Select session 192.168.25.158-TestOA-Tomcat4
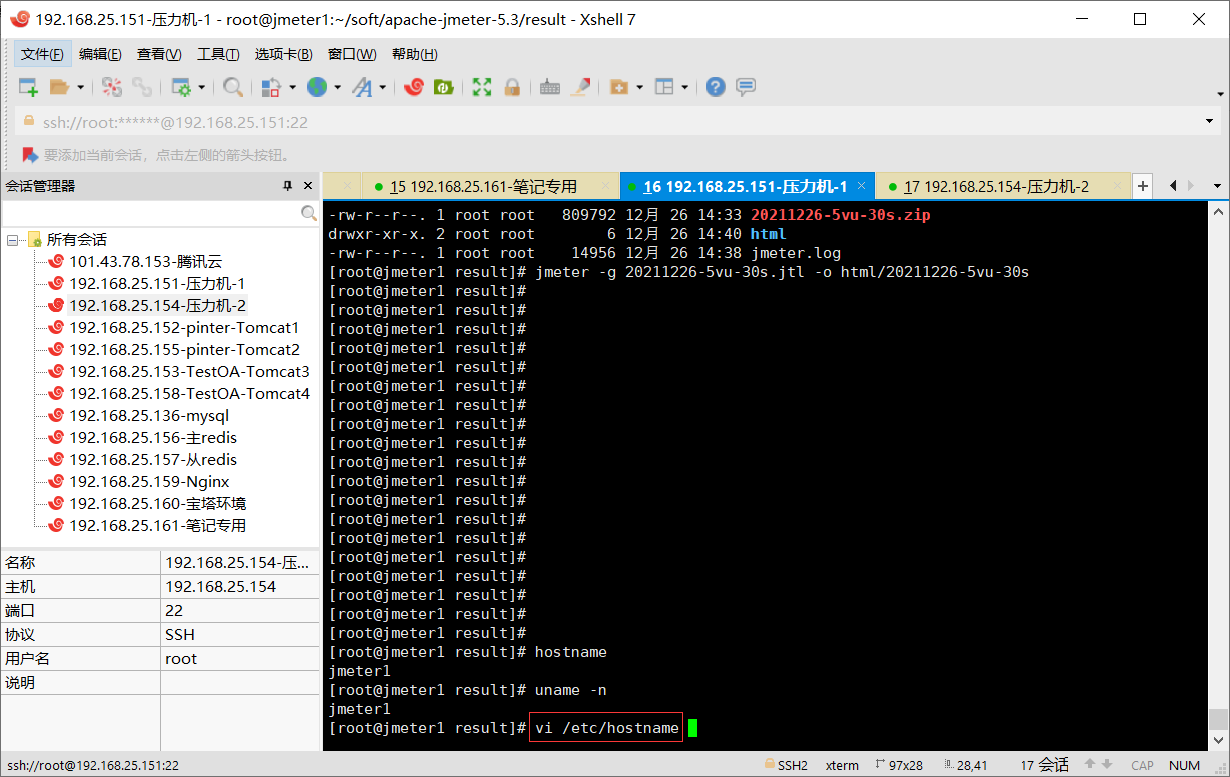Screen dimensions: 1230x777 click(189, 394)
